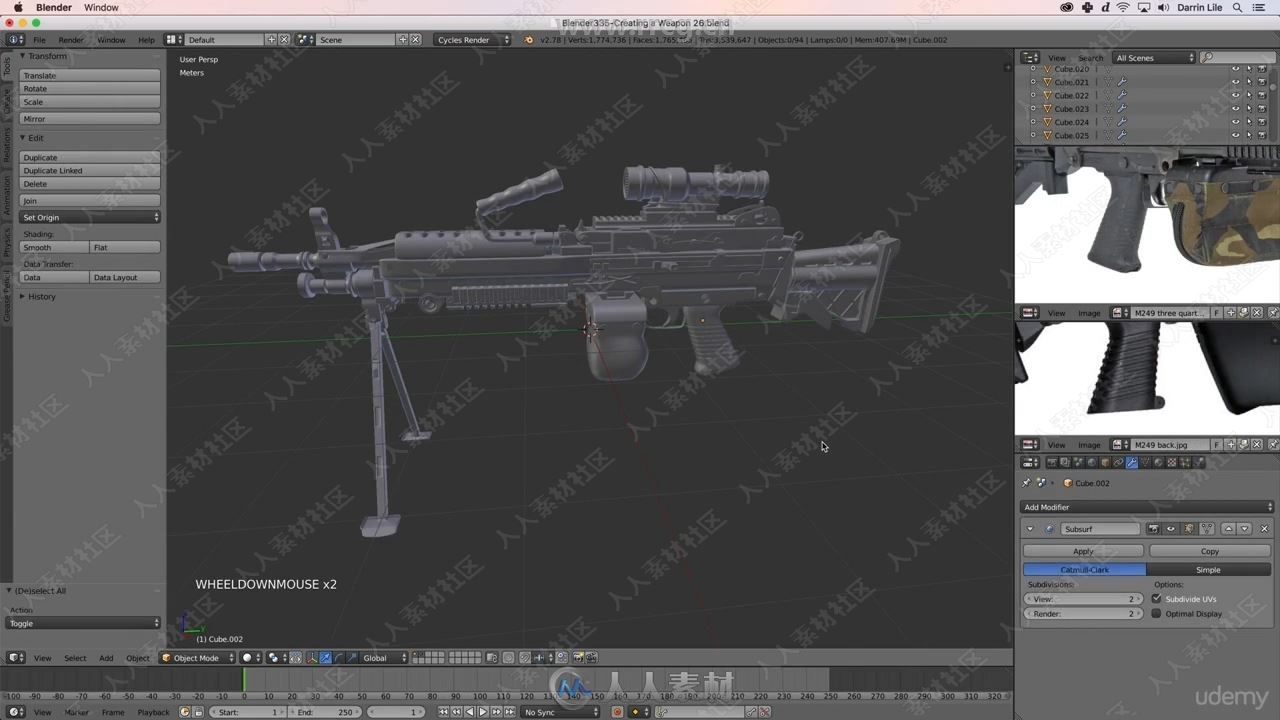This screenshot has height=720, width=1280.
Task: Toggle Subsurf modifier render camera
Action: pyautogui.click(x=1153, y=529)
